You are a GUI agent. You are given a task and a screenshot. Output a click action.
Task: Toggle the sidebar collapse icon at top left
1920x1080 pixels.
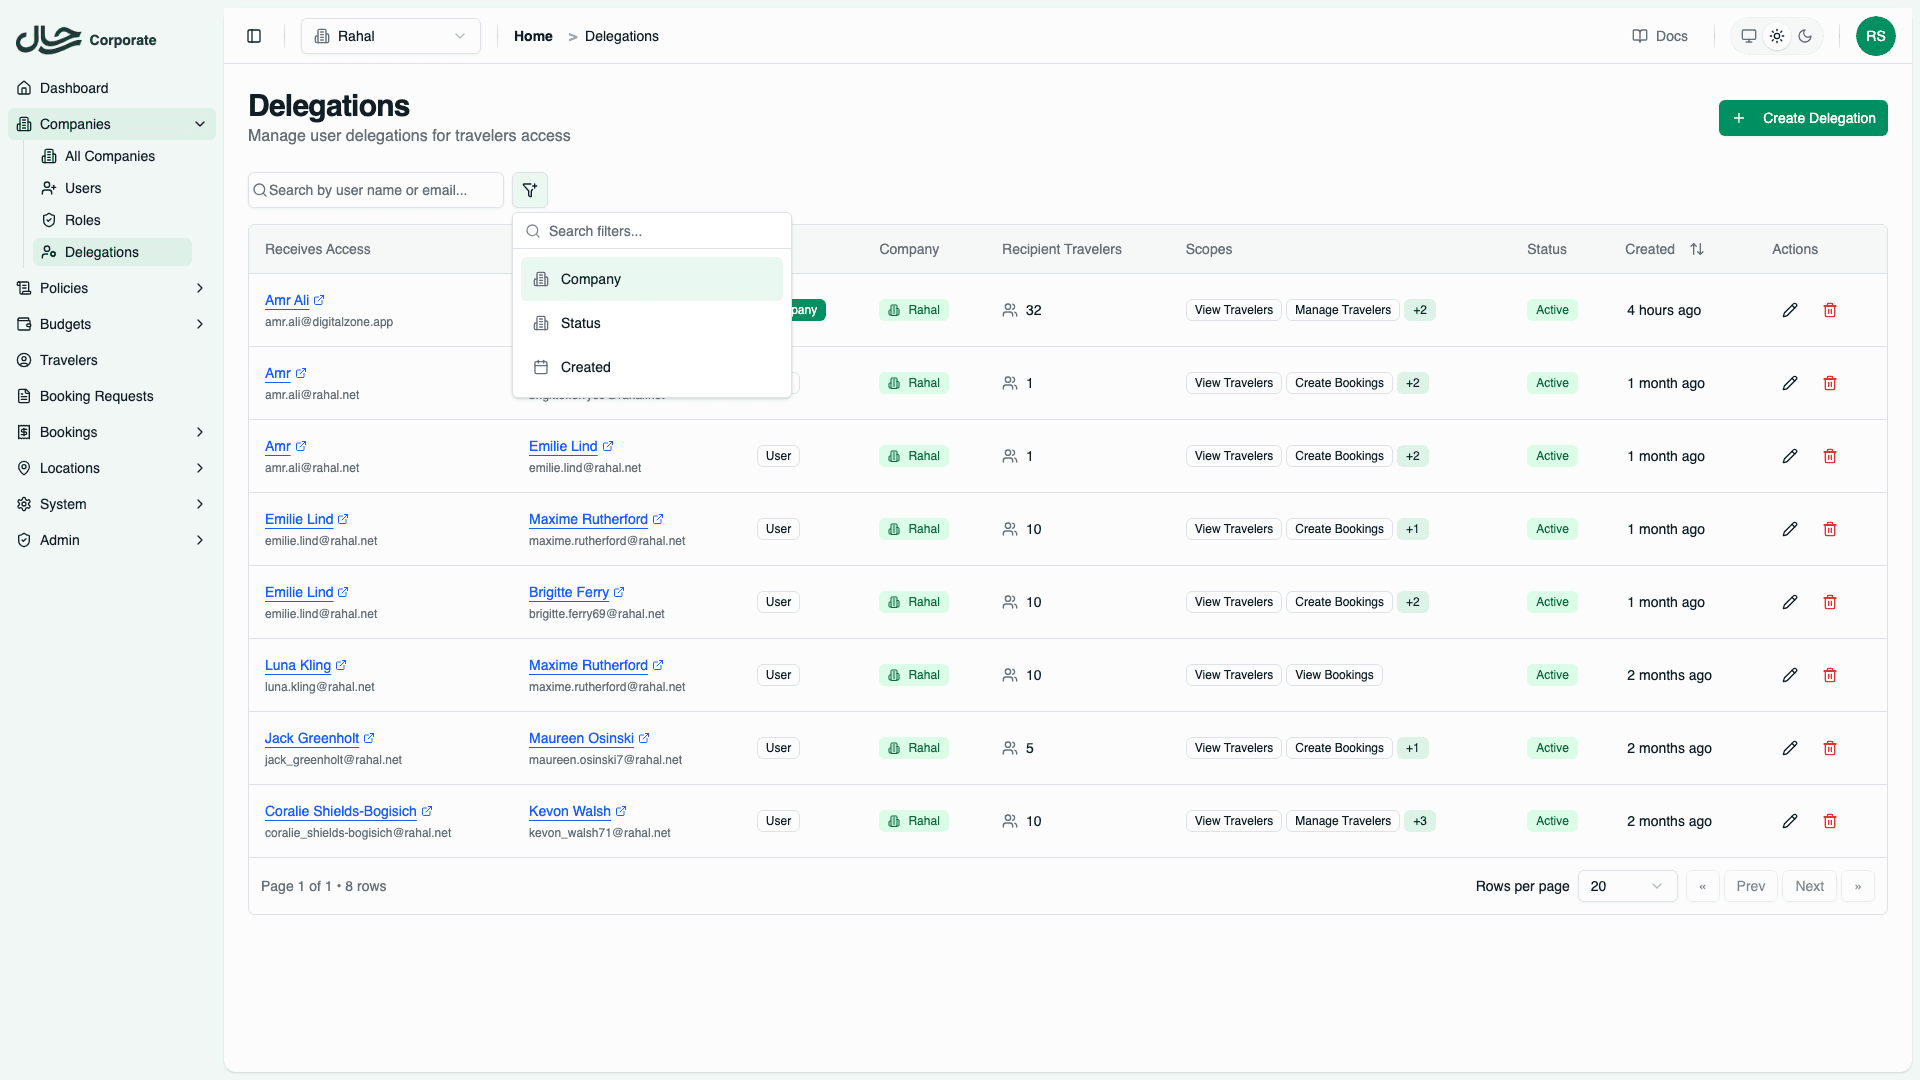(x=253, y=36)
